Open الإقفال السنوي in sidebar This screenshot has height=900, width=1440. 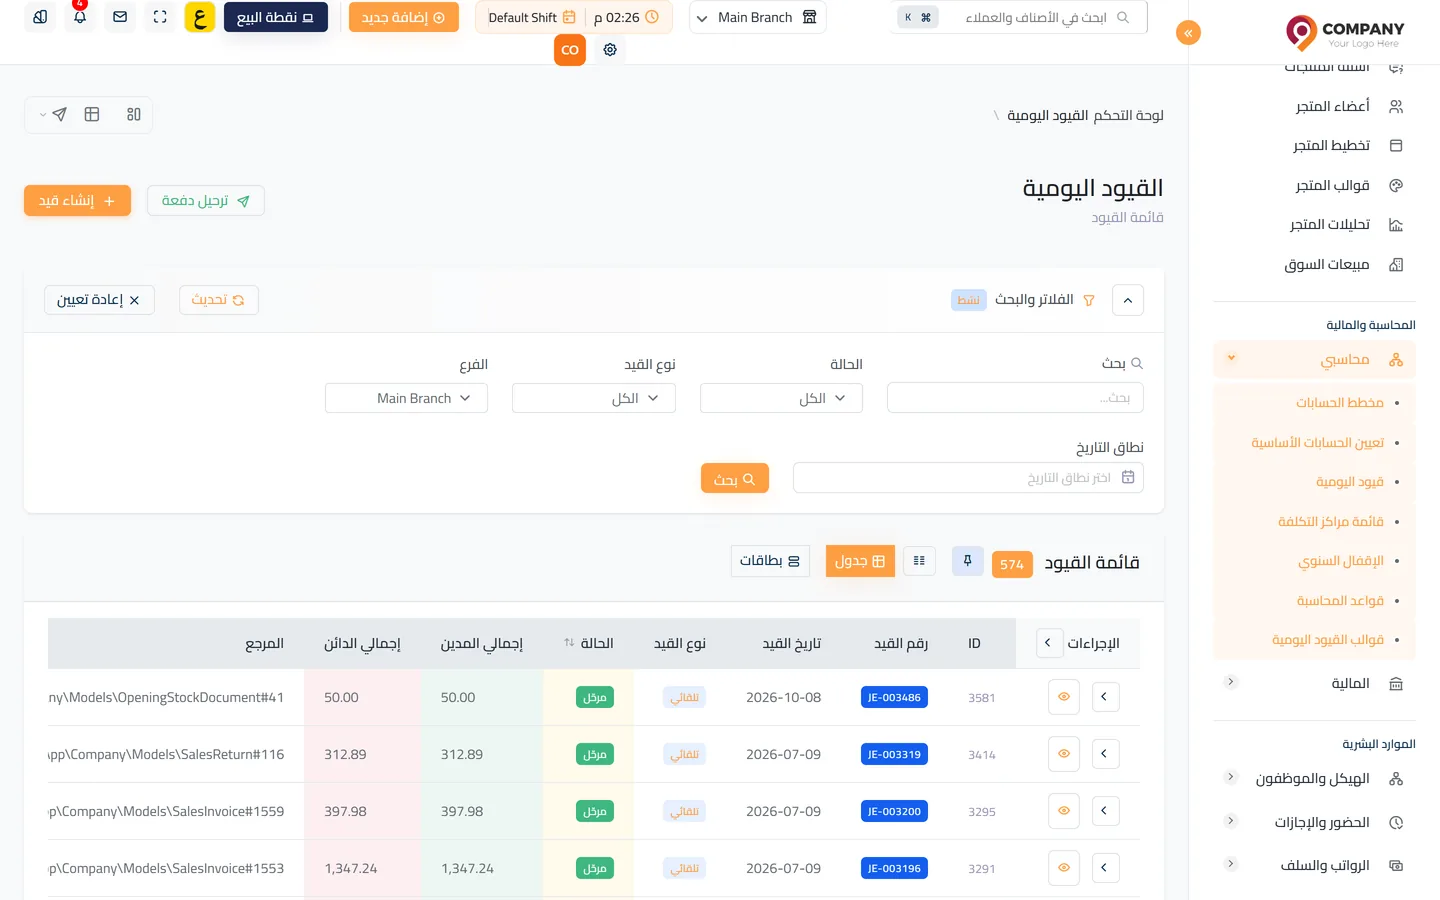(x=1341, y=561)
